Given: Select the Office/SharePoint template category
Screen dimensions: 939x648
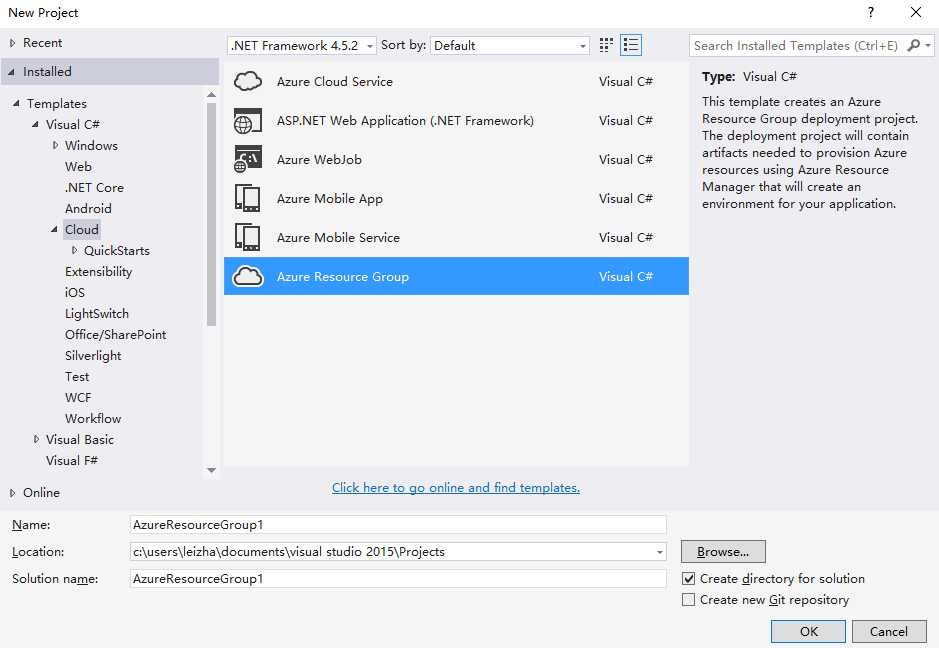Looking at the screenshot, I should pos(116,334).
